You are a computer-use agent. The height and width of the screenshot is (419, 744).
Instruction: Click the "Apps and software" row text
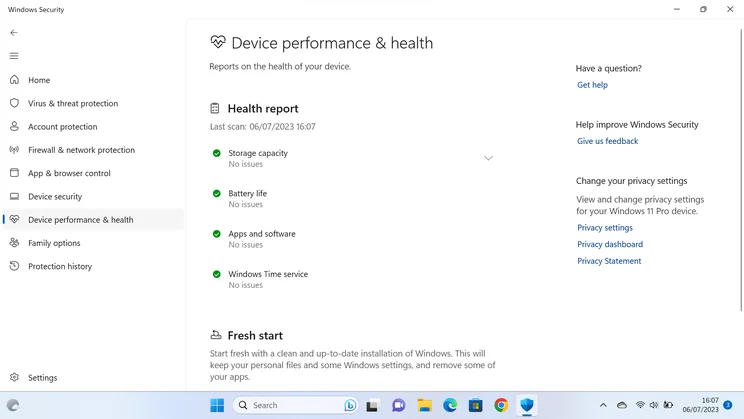[x=262, y=233]
